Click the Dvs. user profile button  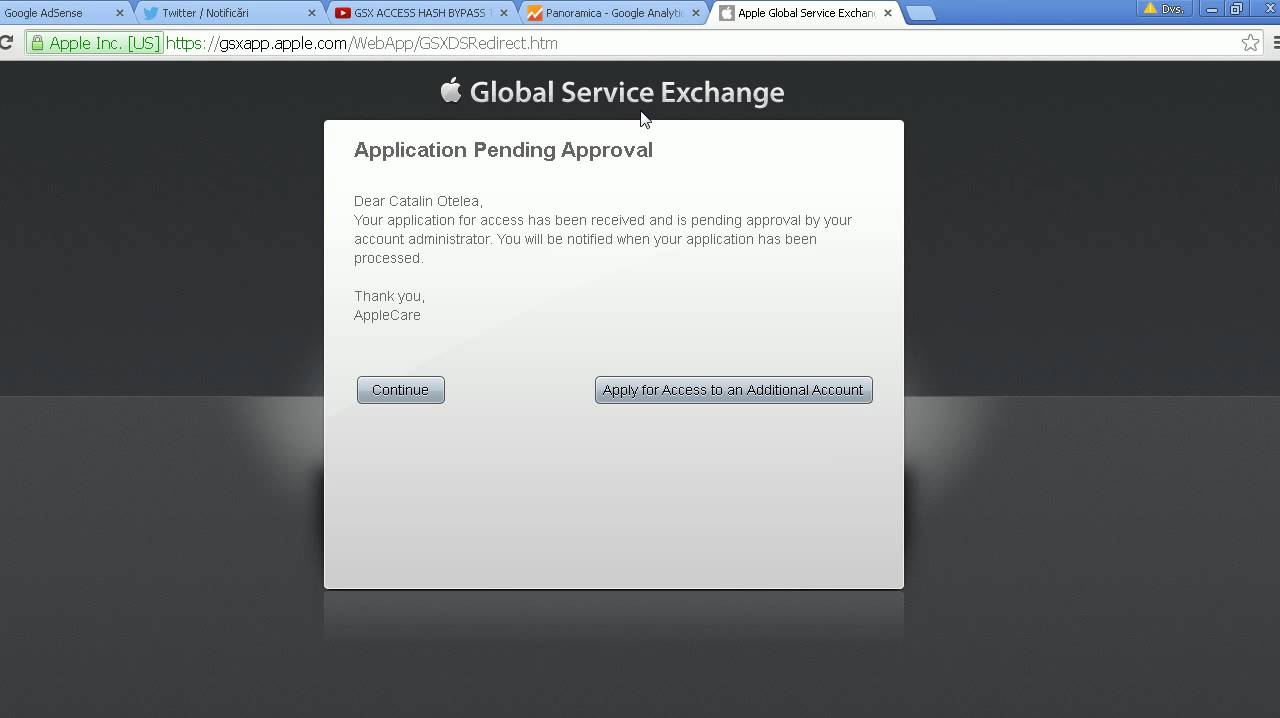tap(1165, 9)
